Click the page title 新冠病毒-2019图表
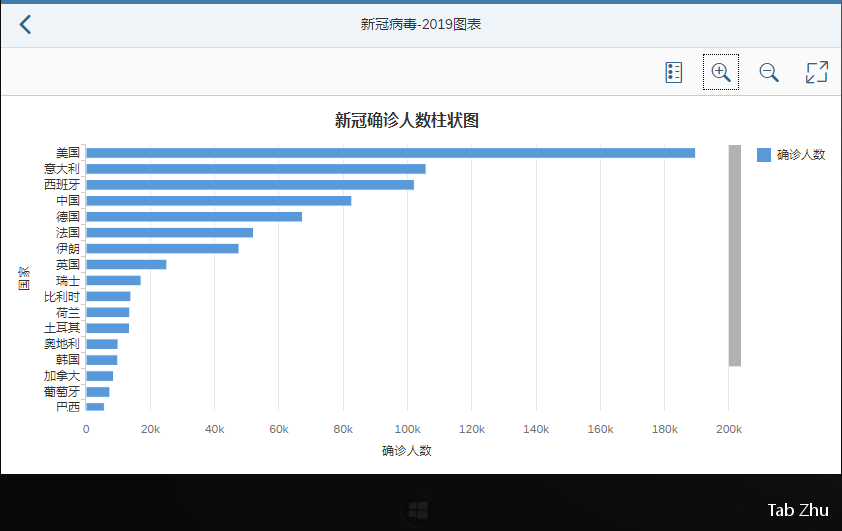Viewport: 842px width, 531px height. click(x=420, y=24)
